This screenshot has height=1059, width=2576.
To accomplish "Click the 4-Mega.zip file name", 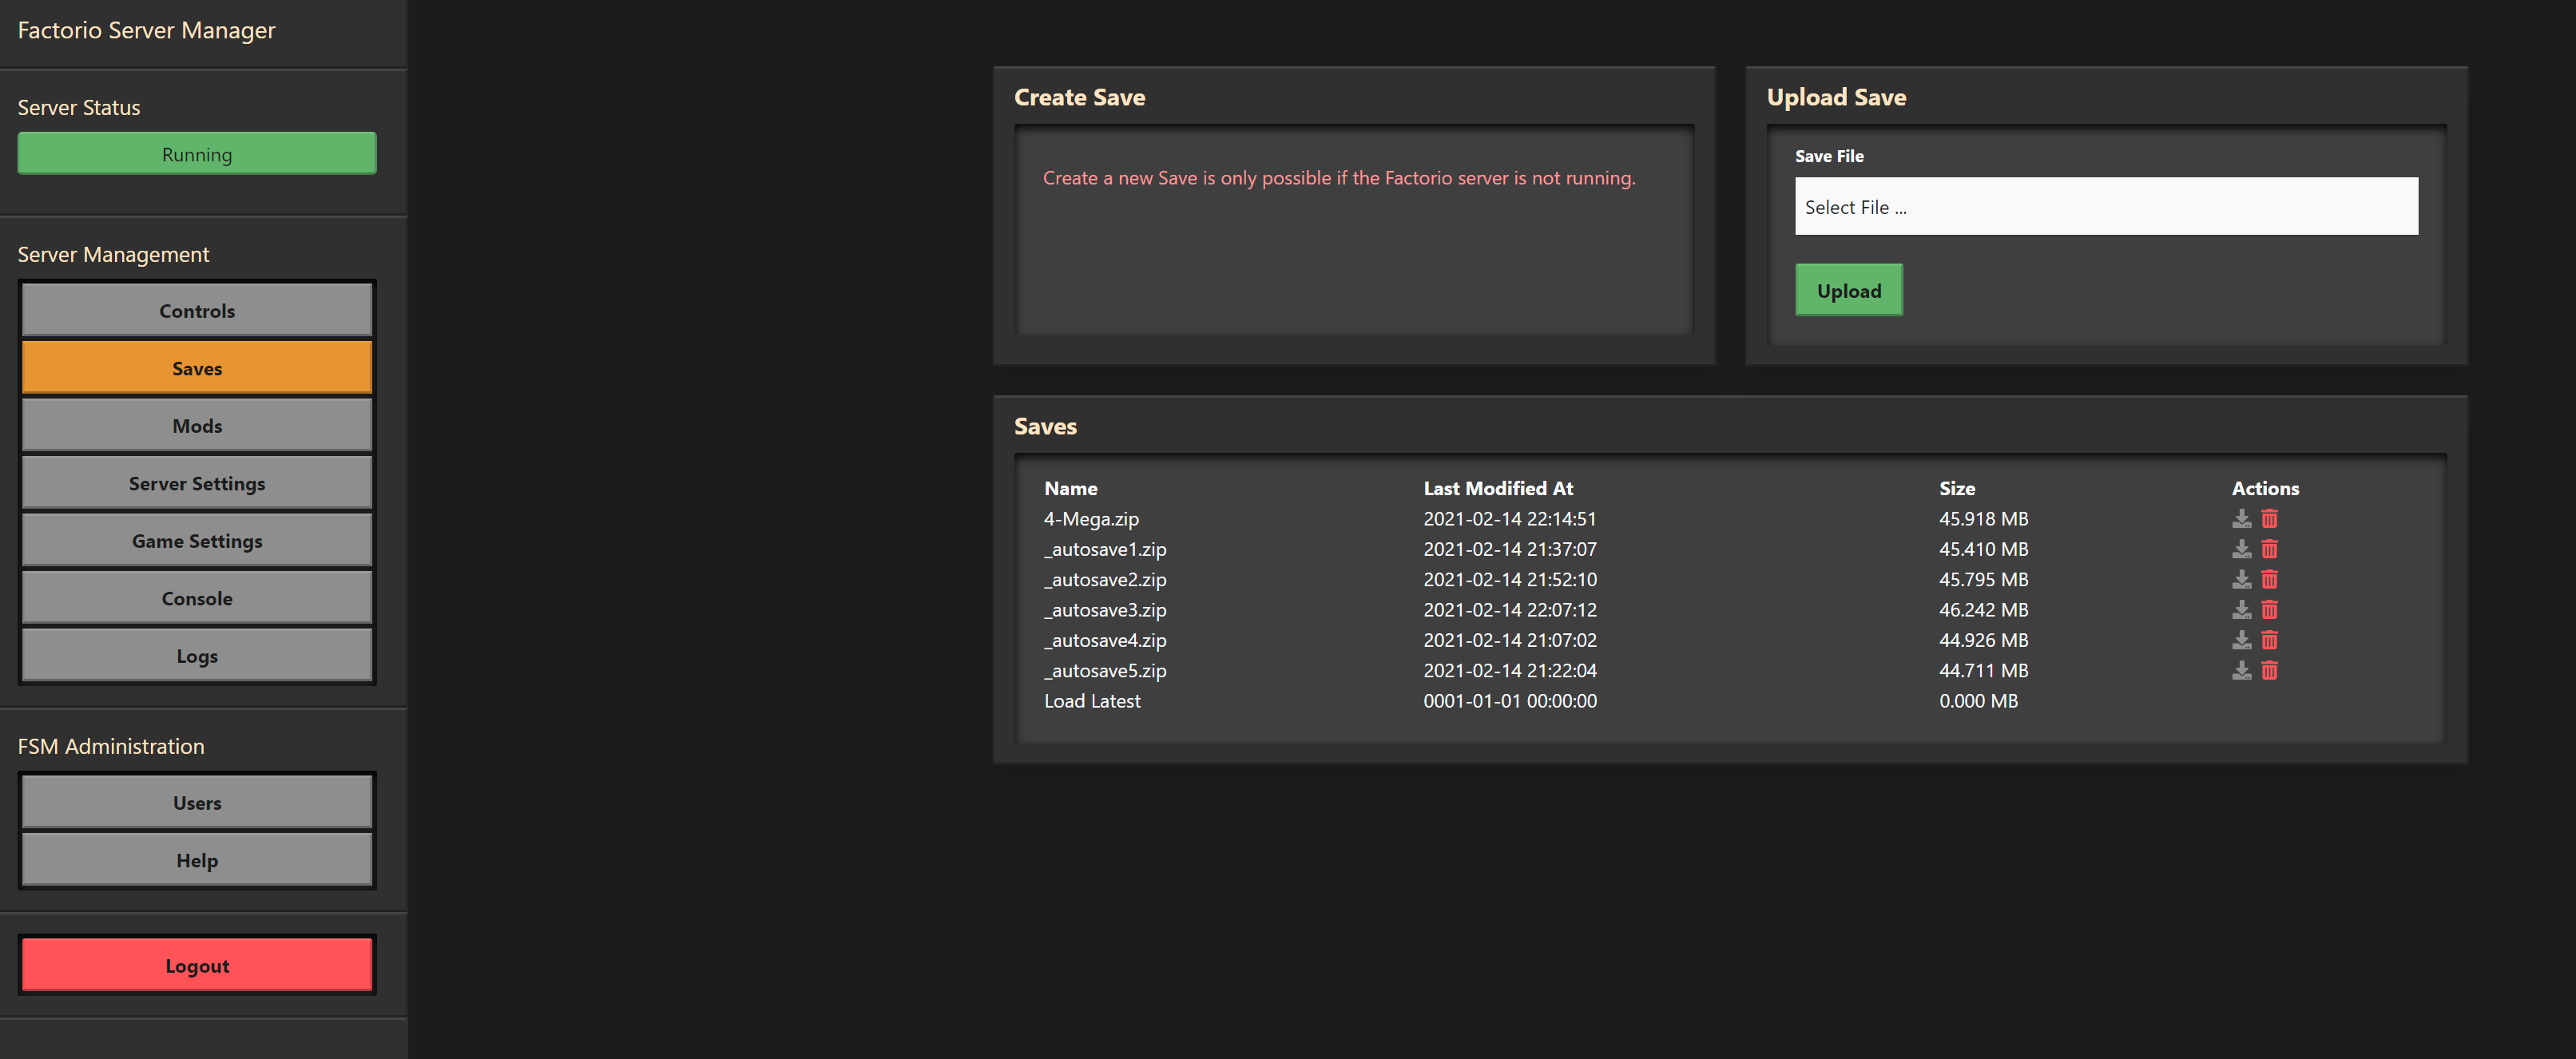I will tap(1091, 519).
